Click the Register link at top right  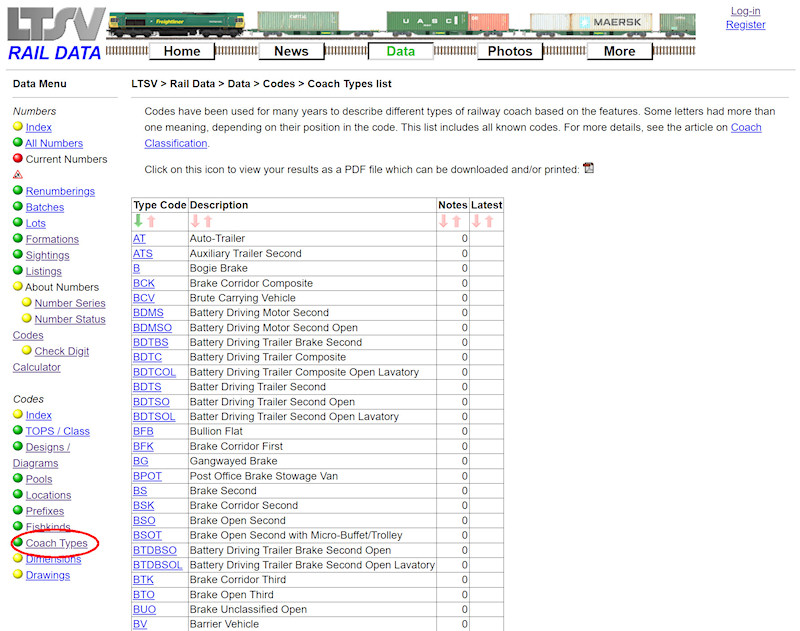click(x=745, y=24)
